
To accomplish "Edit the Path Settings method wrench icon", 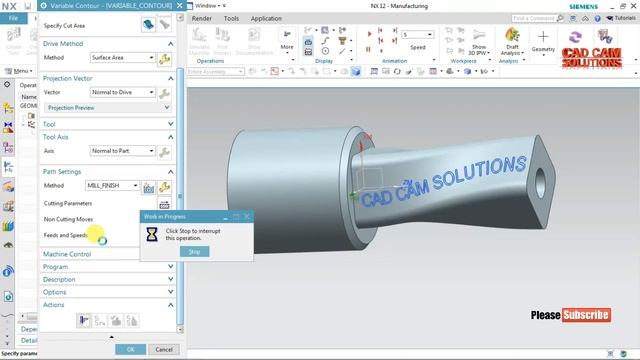I will pos(164,187).
